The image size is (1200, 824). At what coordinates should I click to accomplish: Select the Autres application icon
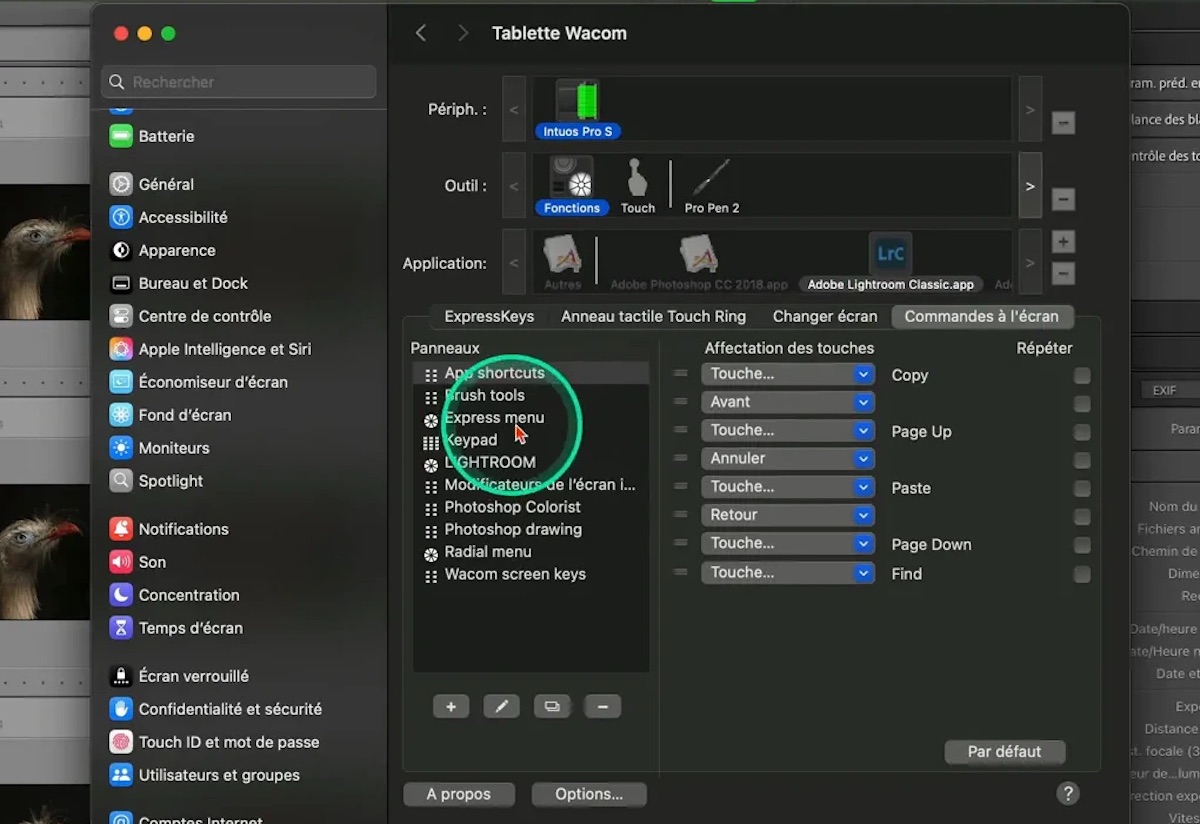563,262
